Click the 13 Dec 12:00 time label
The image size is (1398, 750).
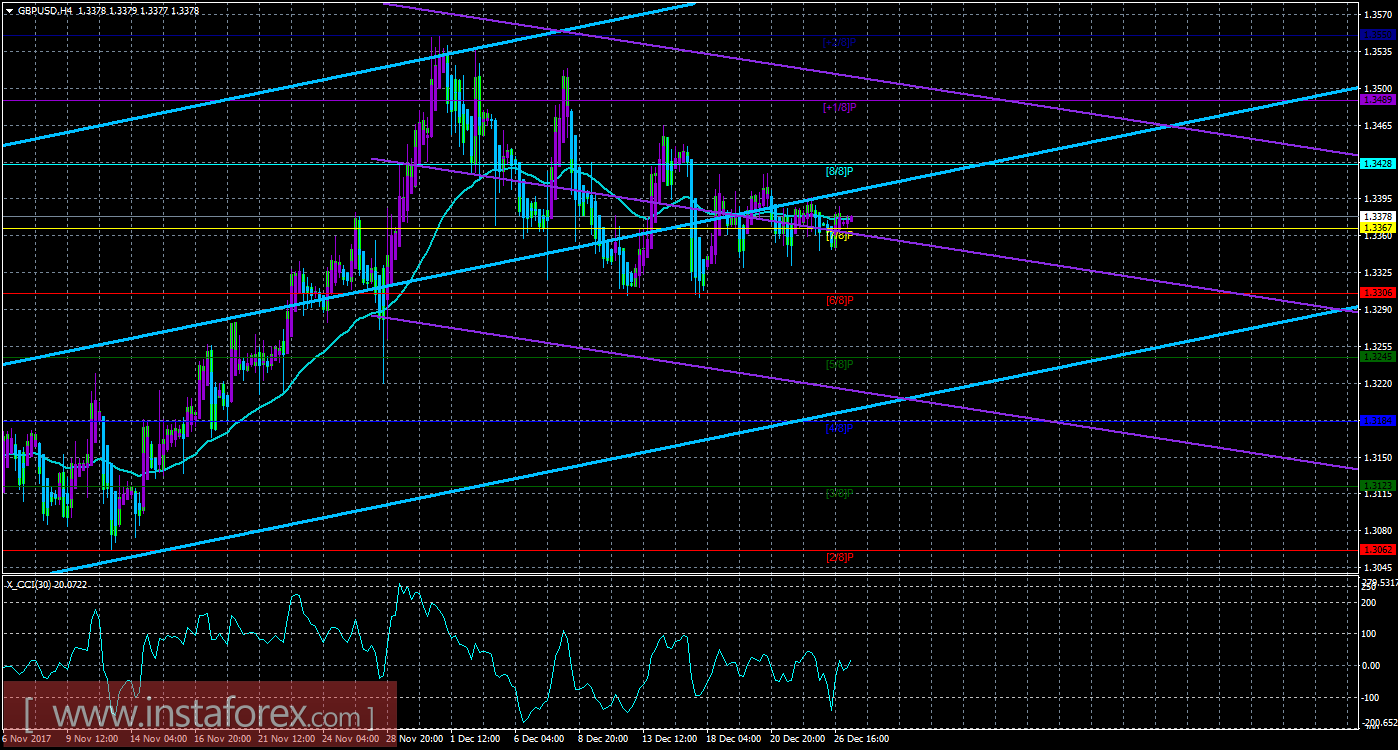coord(669,739)
